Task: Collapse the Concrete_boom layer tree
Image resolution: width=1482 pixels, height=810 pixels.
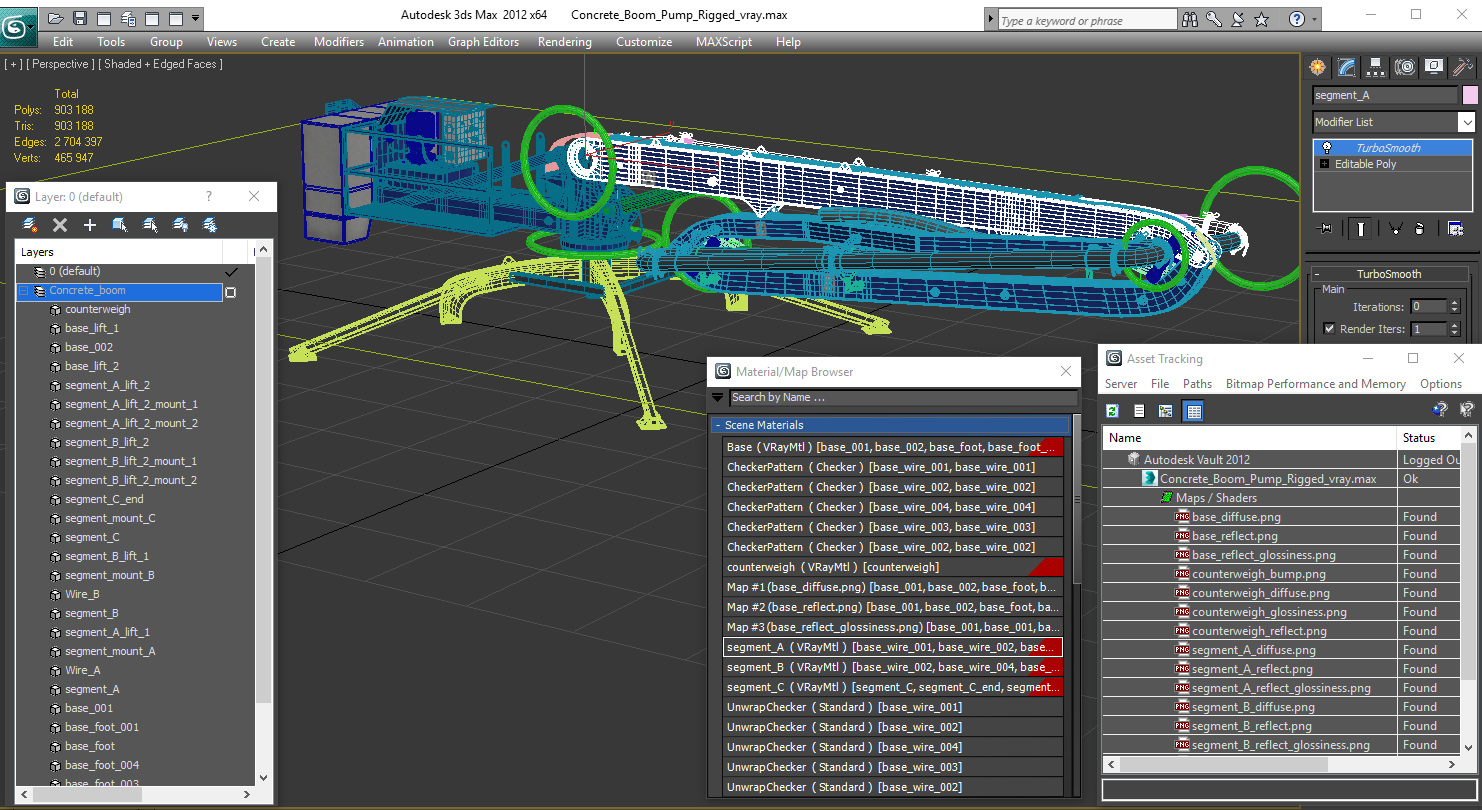Action: click(23, 291)
